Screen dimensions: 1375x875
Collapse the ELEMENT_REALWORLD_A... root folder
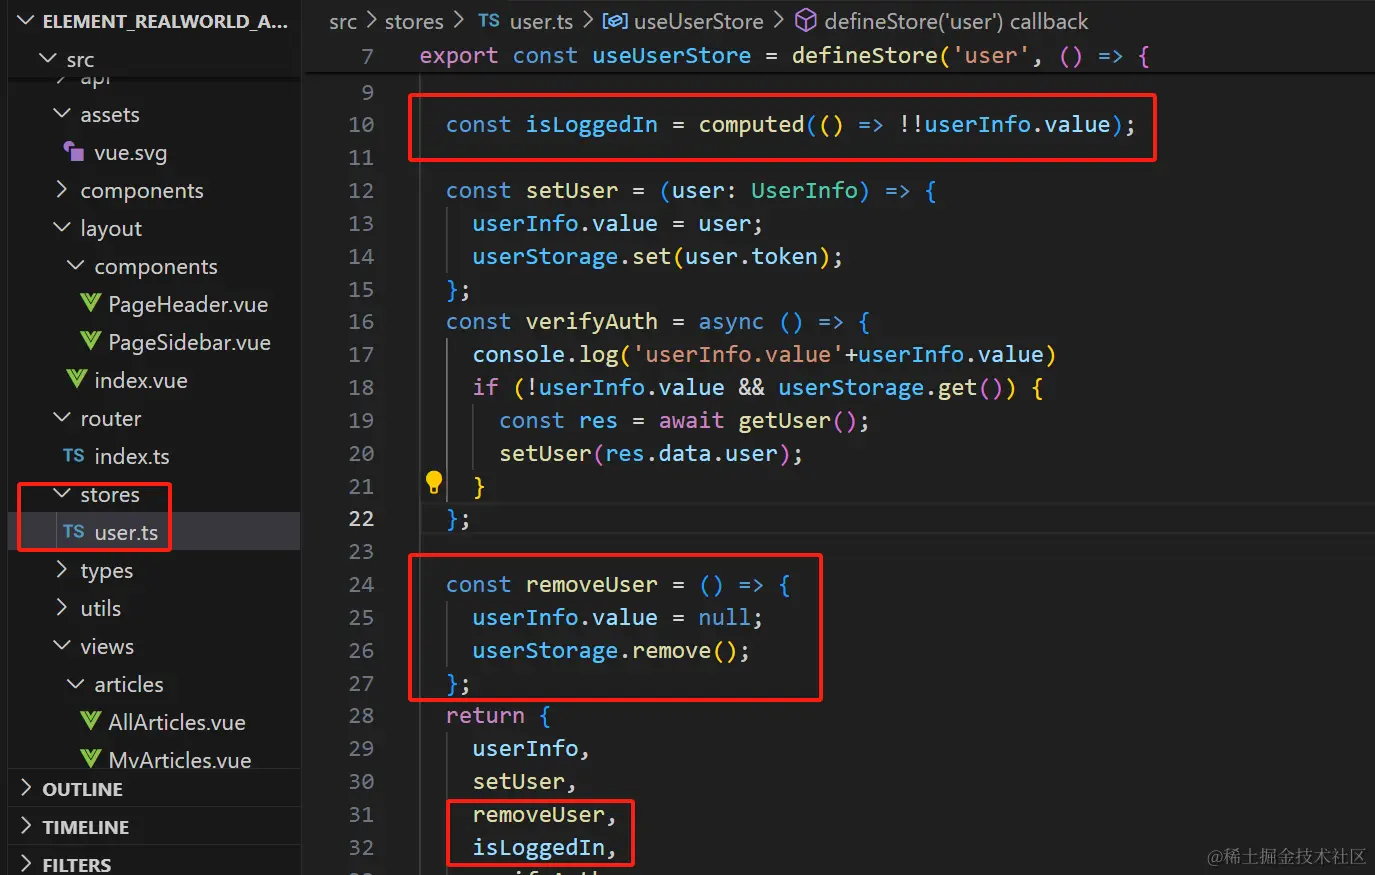tap(26, 21)
